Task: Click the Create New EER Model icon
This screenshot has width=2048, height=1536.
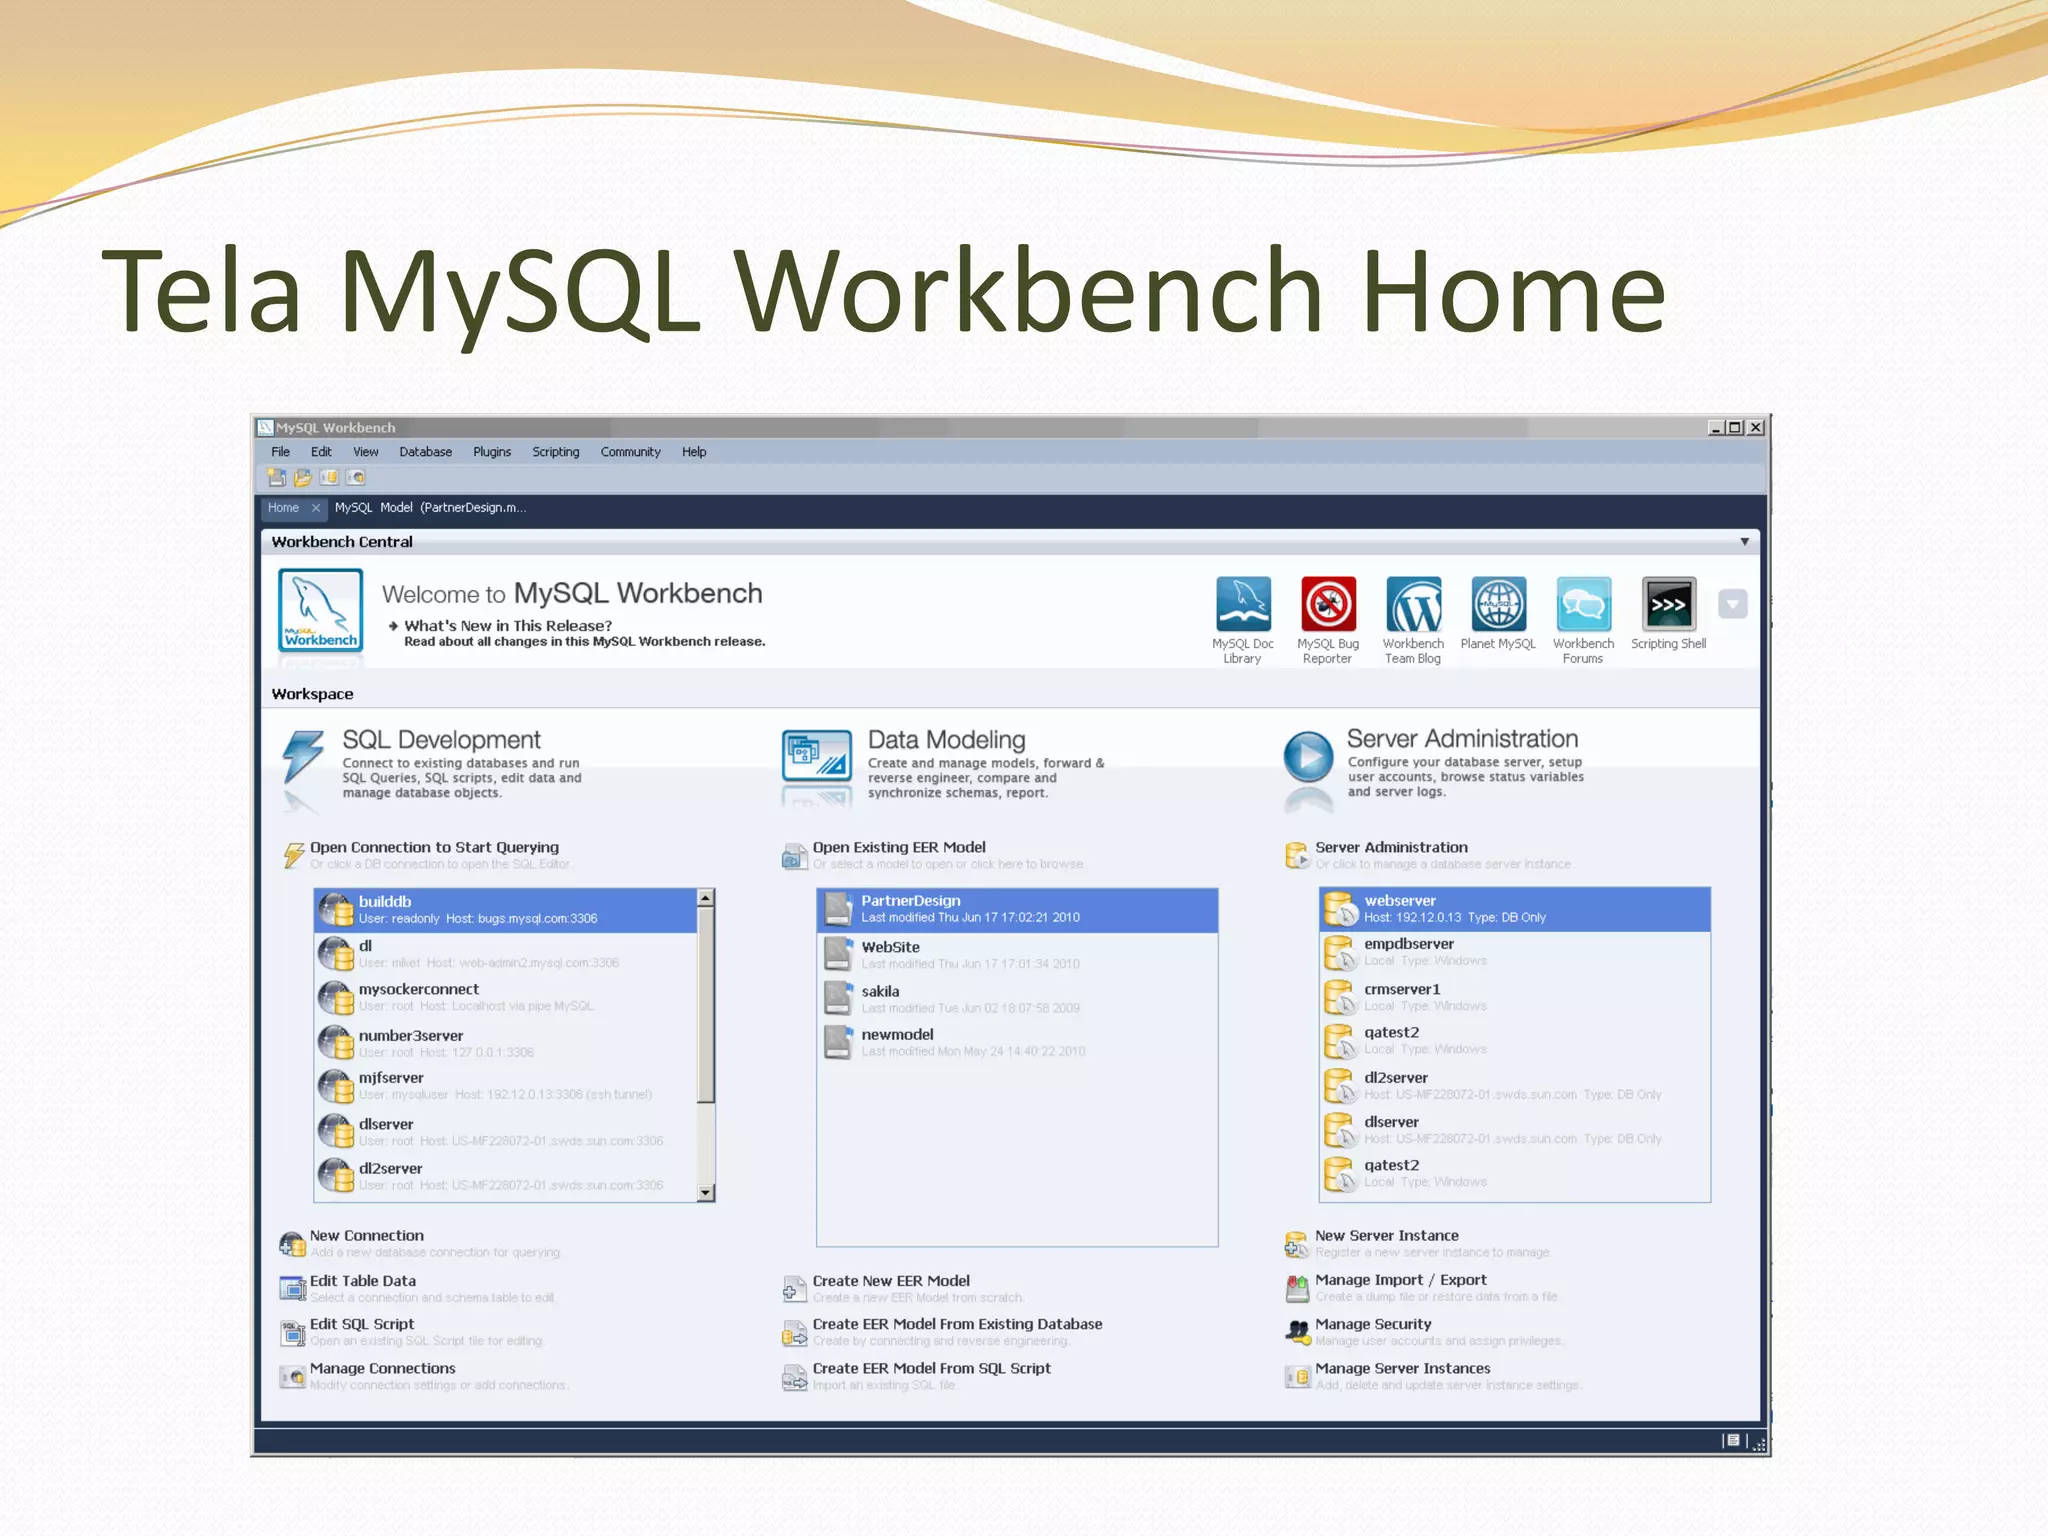Action: point(794,1289)
